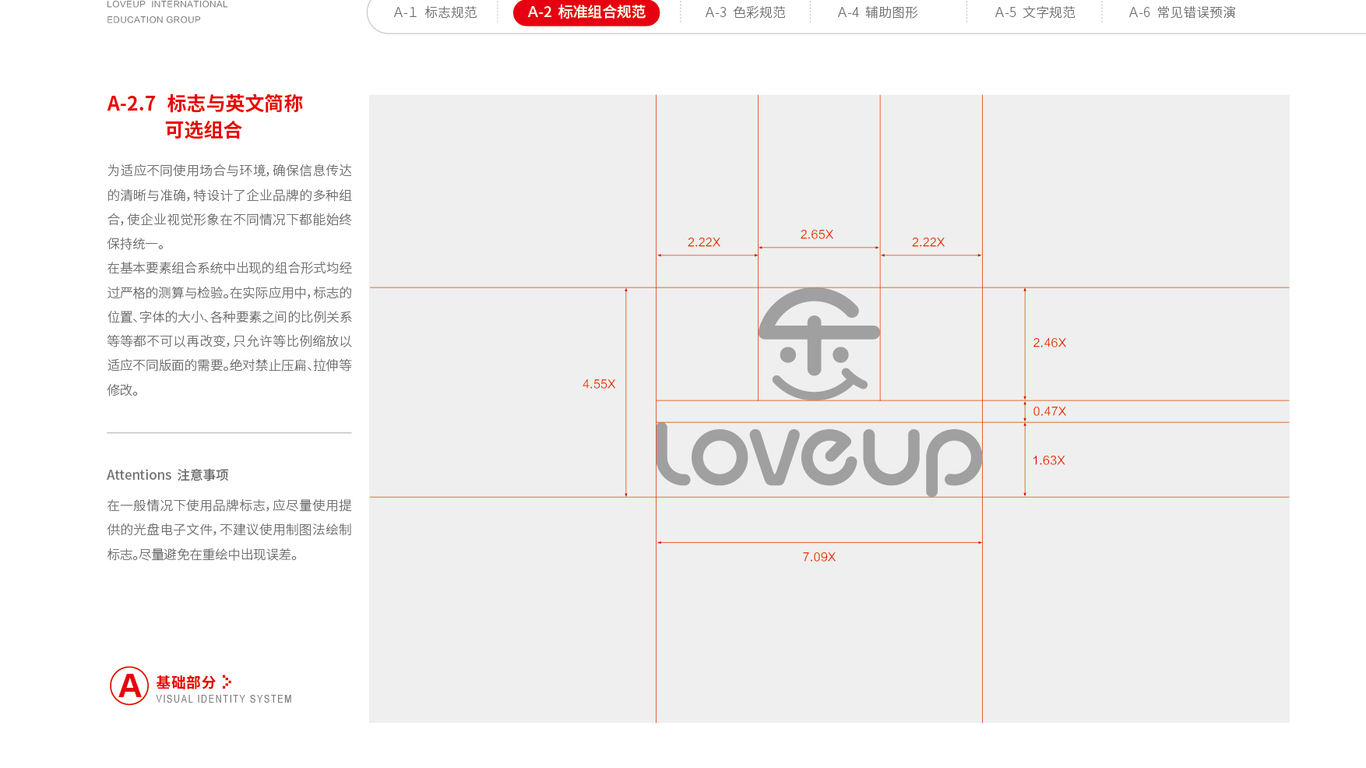Select the 2.65X width dimension label
The height and width of the screenshot is (768, 1366).
[817, 235]
